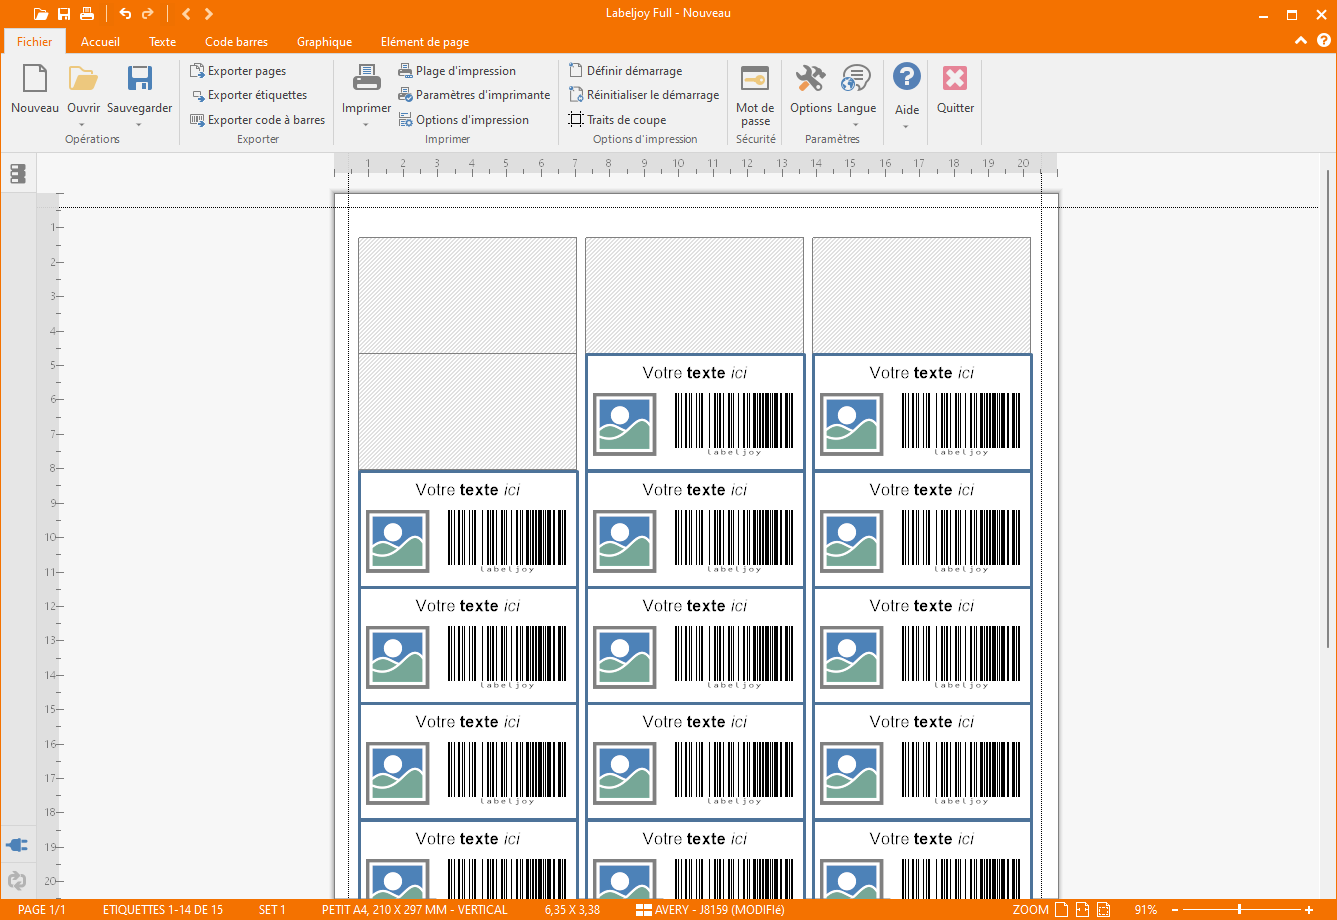
Task: Open Mot de passe security settings
Action: (755, 95)
